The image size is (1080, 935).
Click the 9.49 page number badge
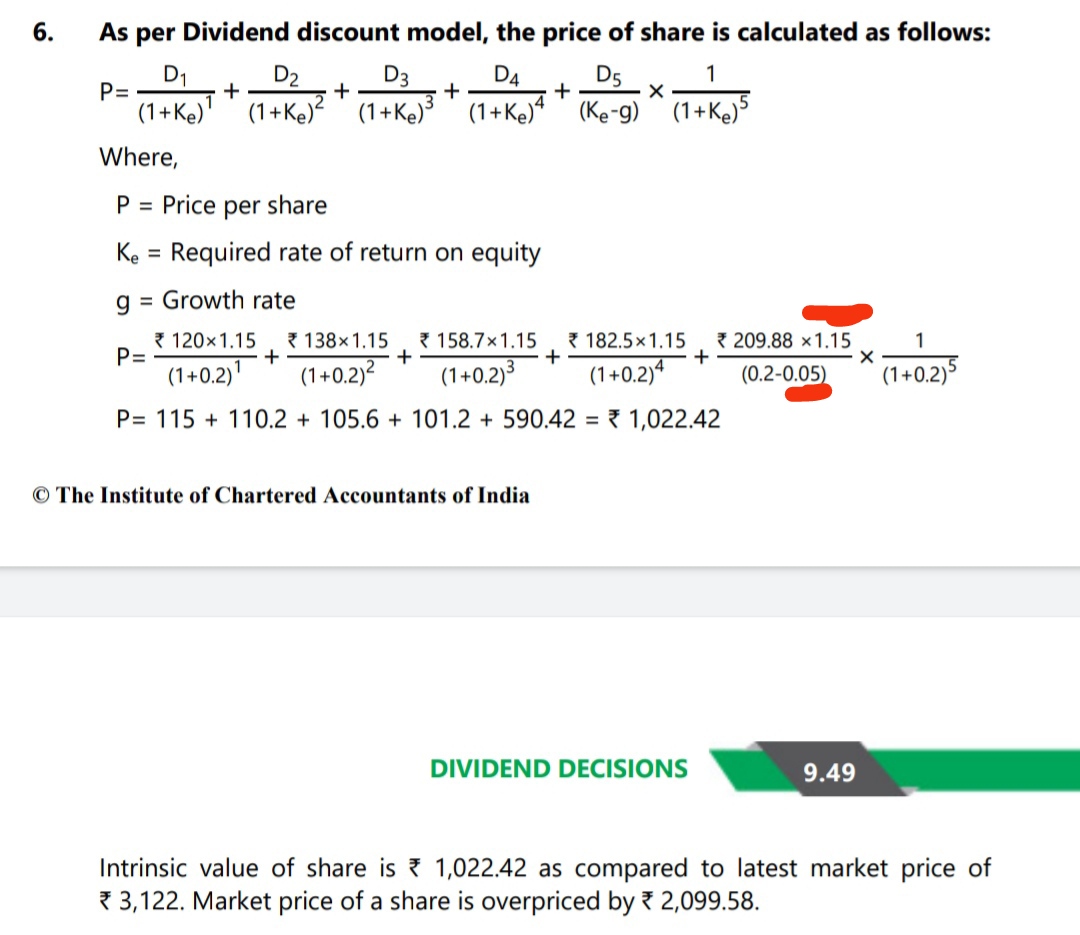(829, 772)
